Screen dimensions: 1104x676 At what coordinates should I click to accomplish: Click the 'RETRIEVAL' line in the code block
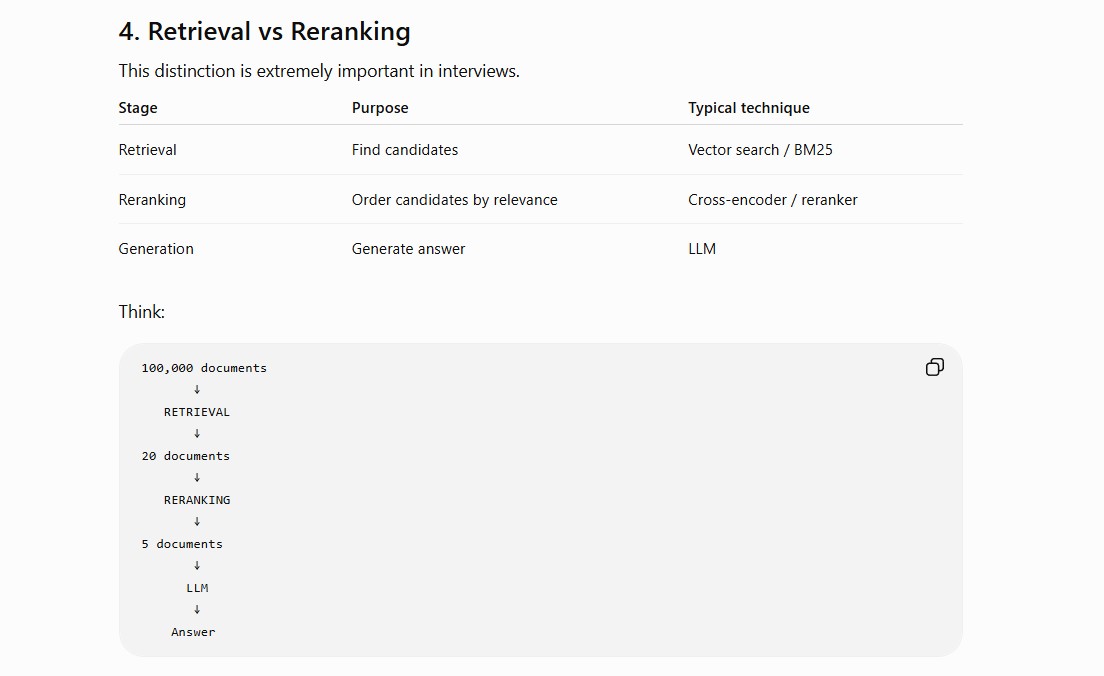pos(196,412)
